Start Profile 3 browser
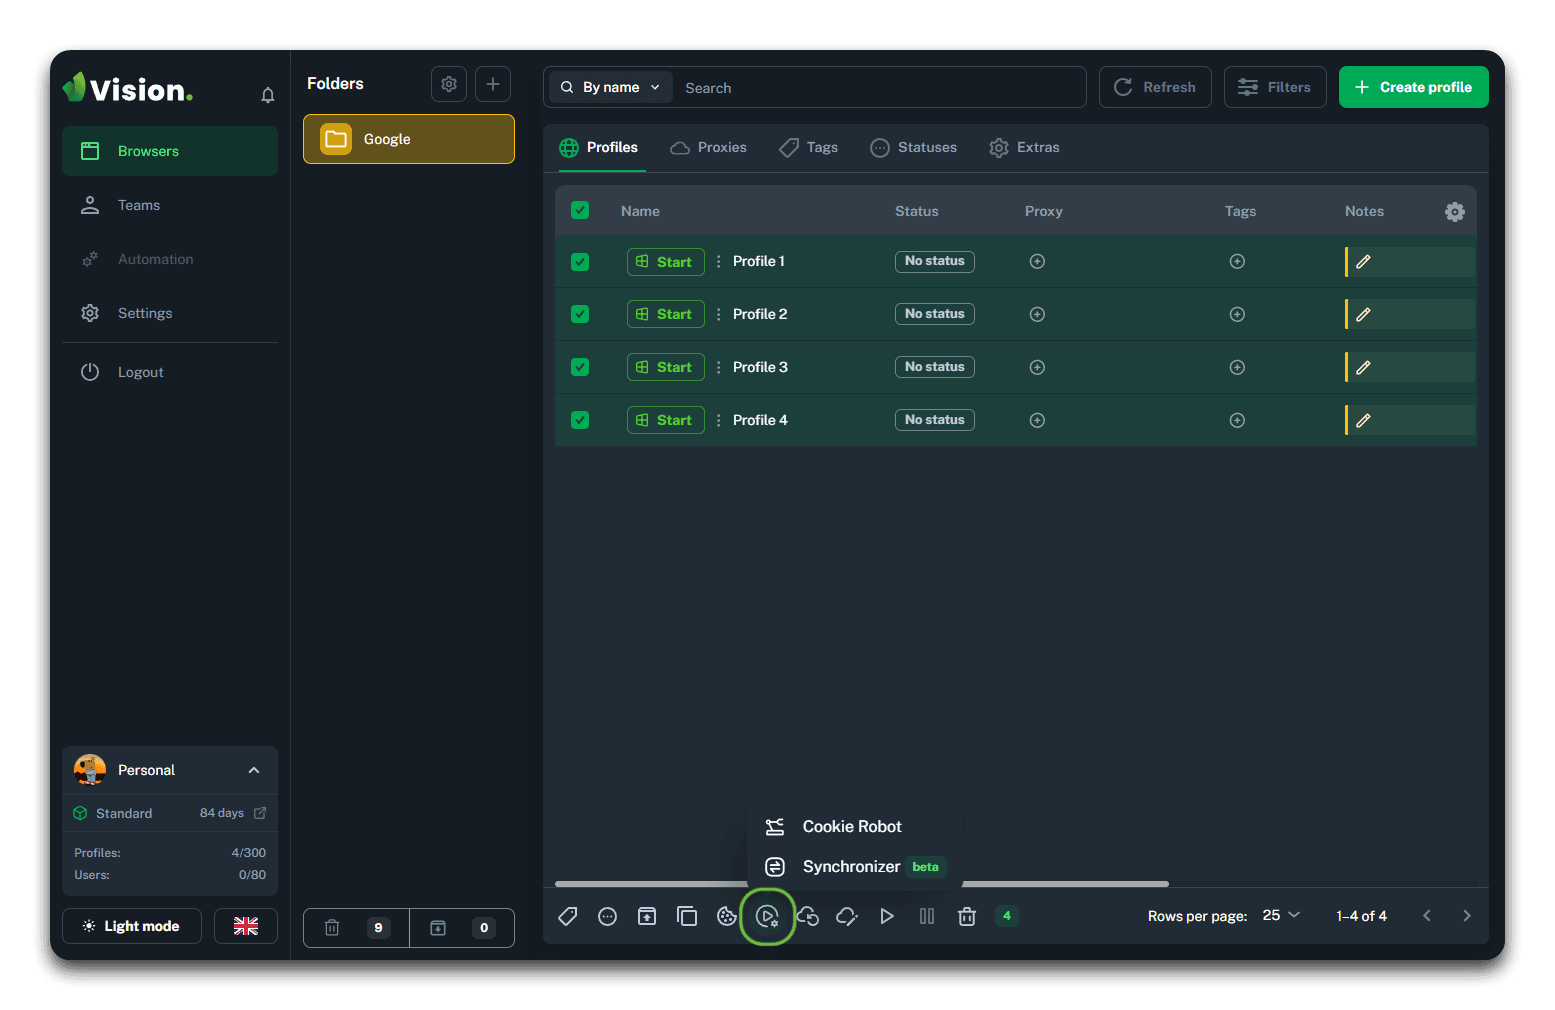Image resolution: width=1555 pixels, height=1010 pixels. coord(665,368)
